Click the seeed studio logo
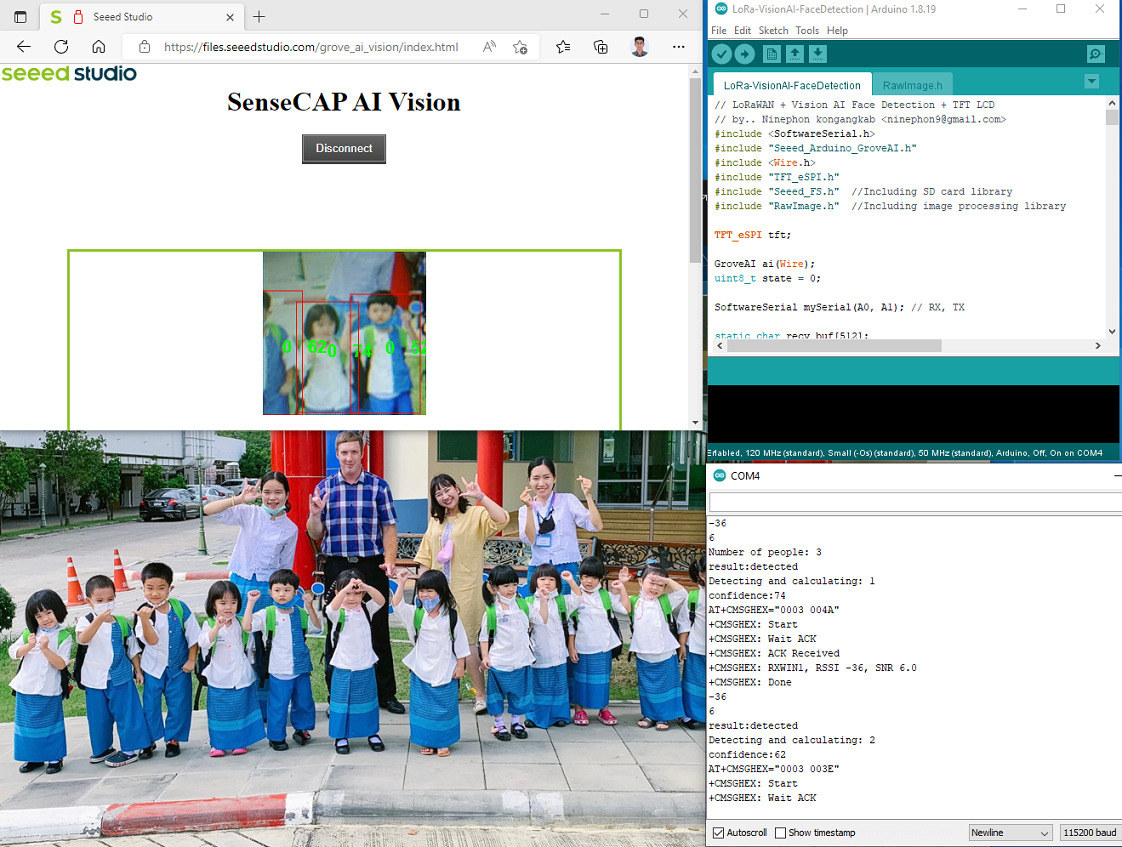This screenshot has height=847, width=1122. tap(69, 74)
